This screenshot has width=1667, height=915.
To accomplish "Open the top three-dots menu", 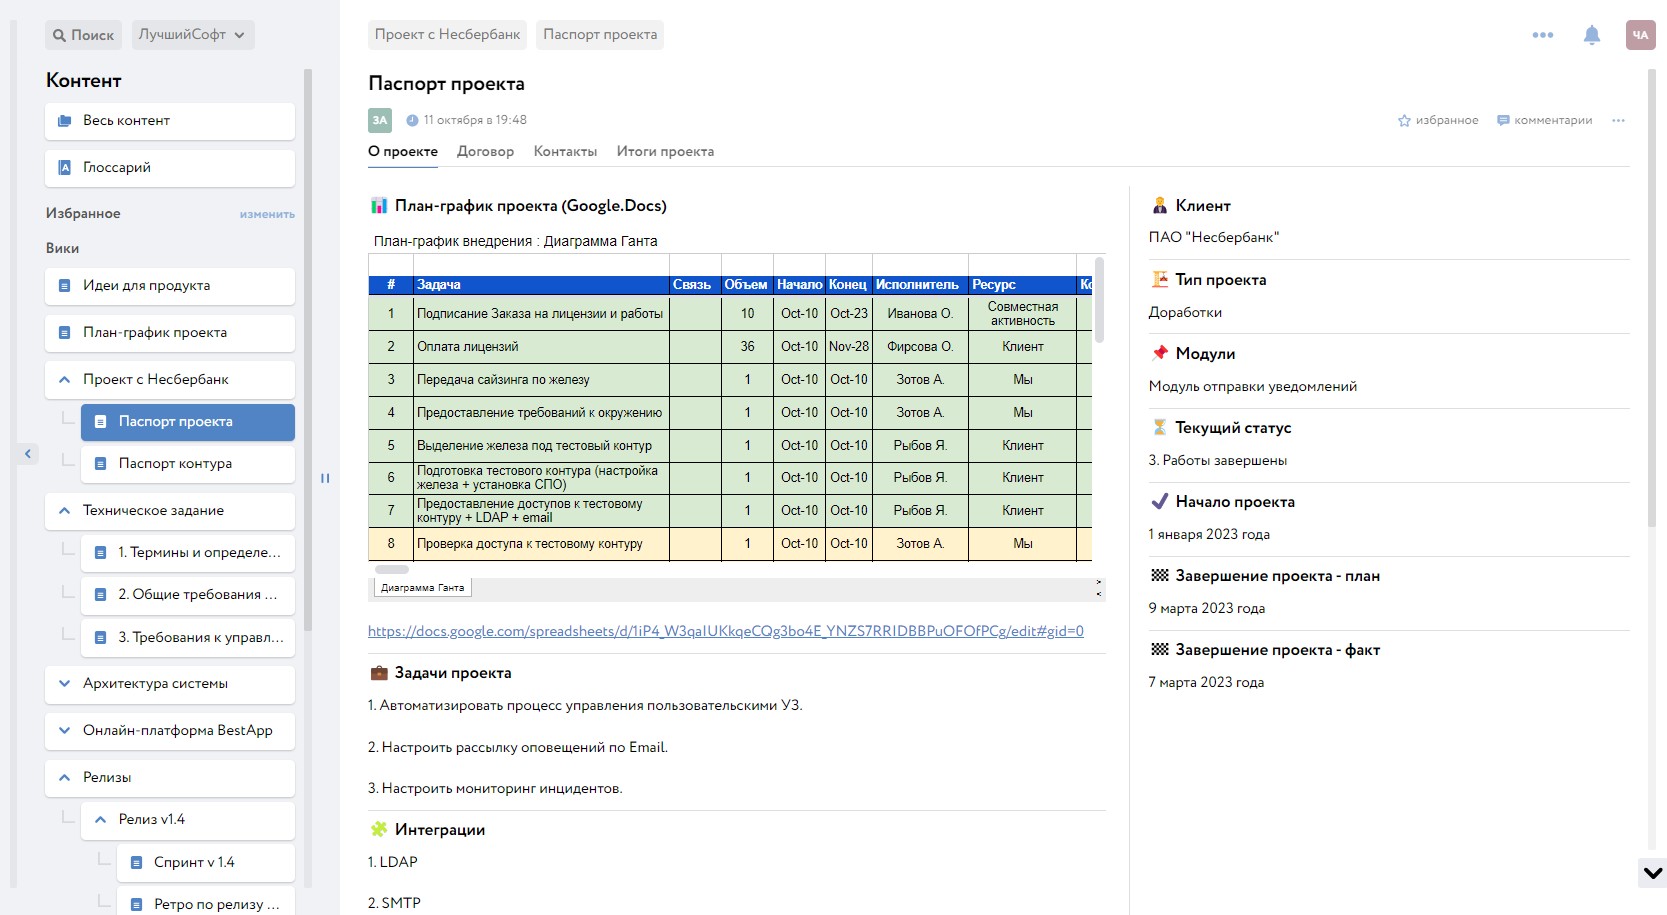I will tap(1543, 35).
